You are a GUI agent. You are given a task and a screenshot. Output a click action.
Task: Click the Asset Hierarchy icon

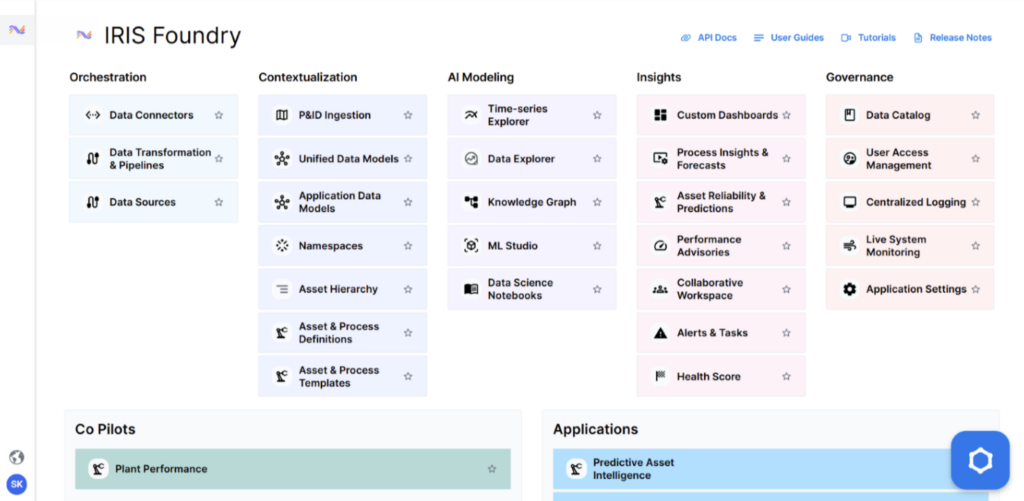pos(282,289)
